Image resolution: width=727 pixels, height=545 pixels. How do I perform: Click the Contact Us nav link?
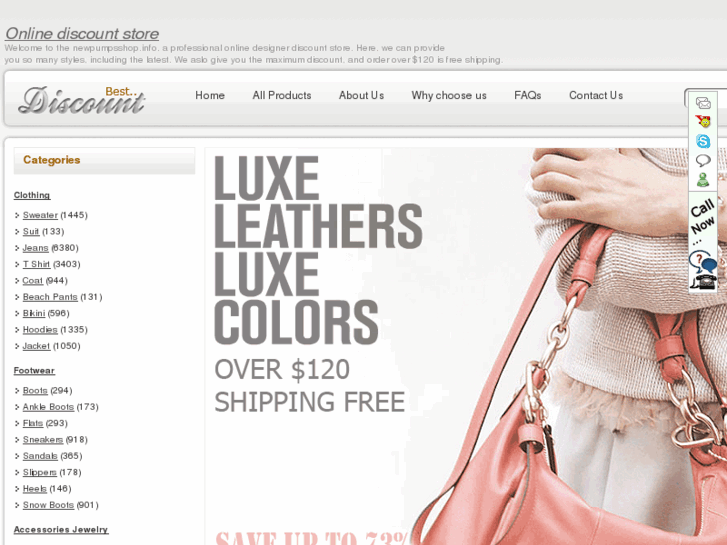point(596,95)
